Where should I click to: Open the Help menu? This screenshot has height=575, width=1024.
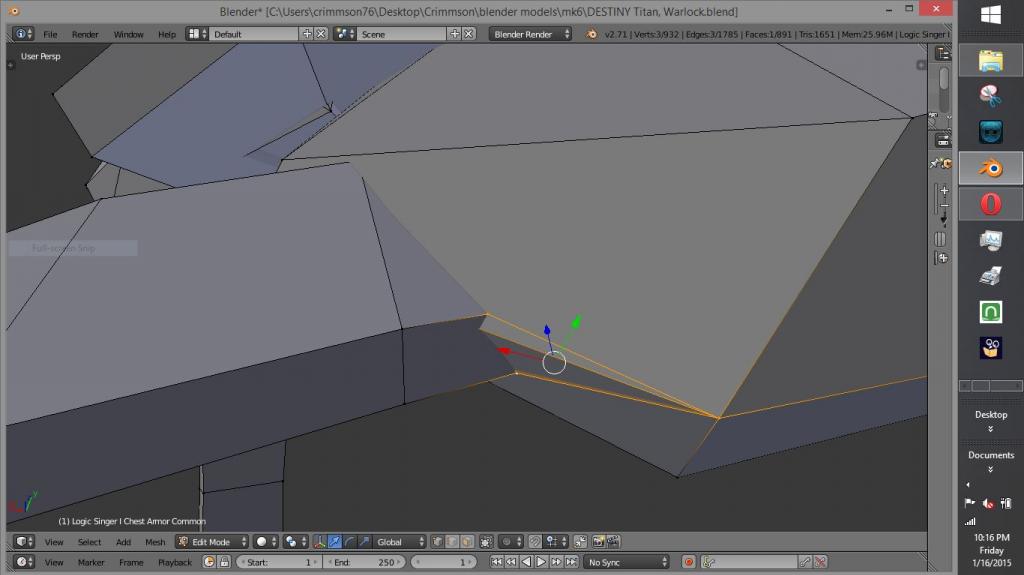[167, 34]
